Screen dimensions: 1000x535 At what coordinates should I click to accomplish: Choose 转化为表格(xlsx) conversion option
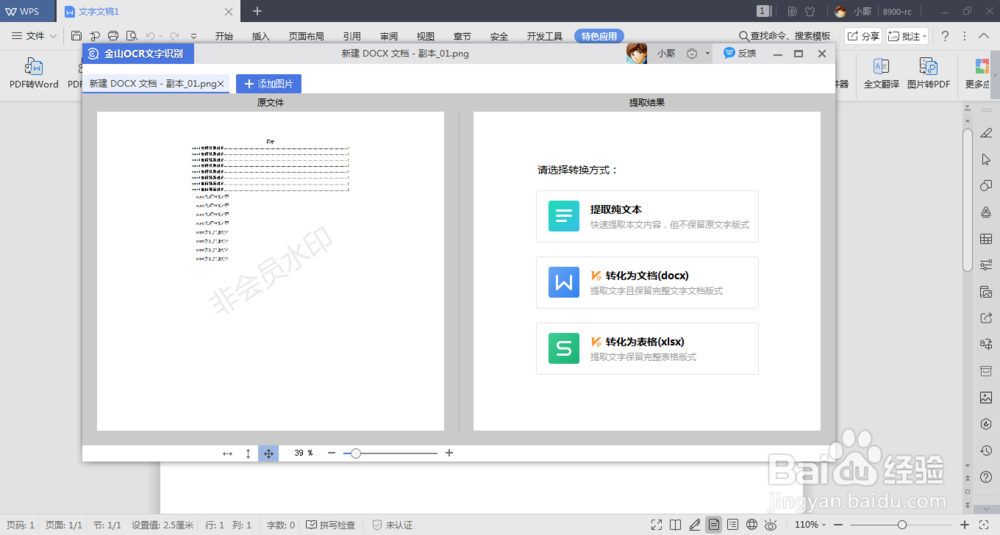coord(647,348)
